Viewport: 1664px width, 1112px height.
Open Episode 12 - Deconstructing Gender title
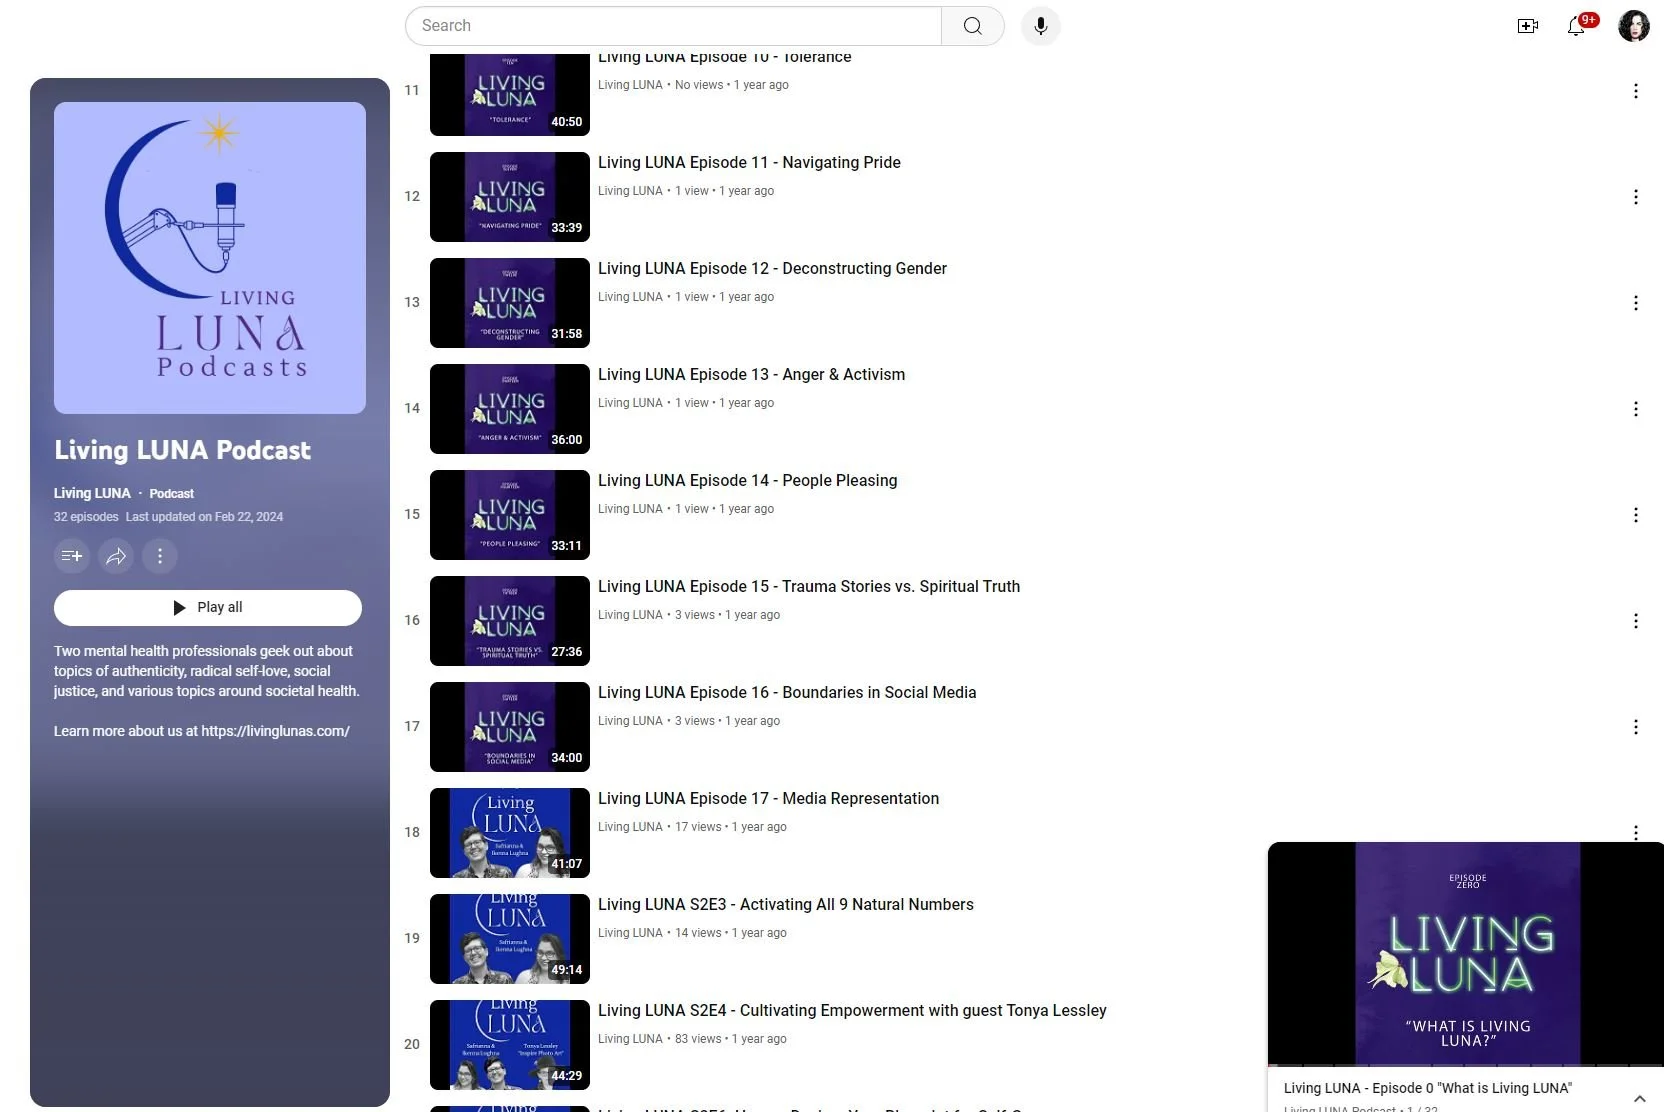click(x=772, y=268)
